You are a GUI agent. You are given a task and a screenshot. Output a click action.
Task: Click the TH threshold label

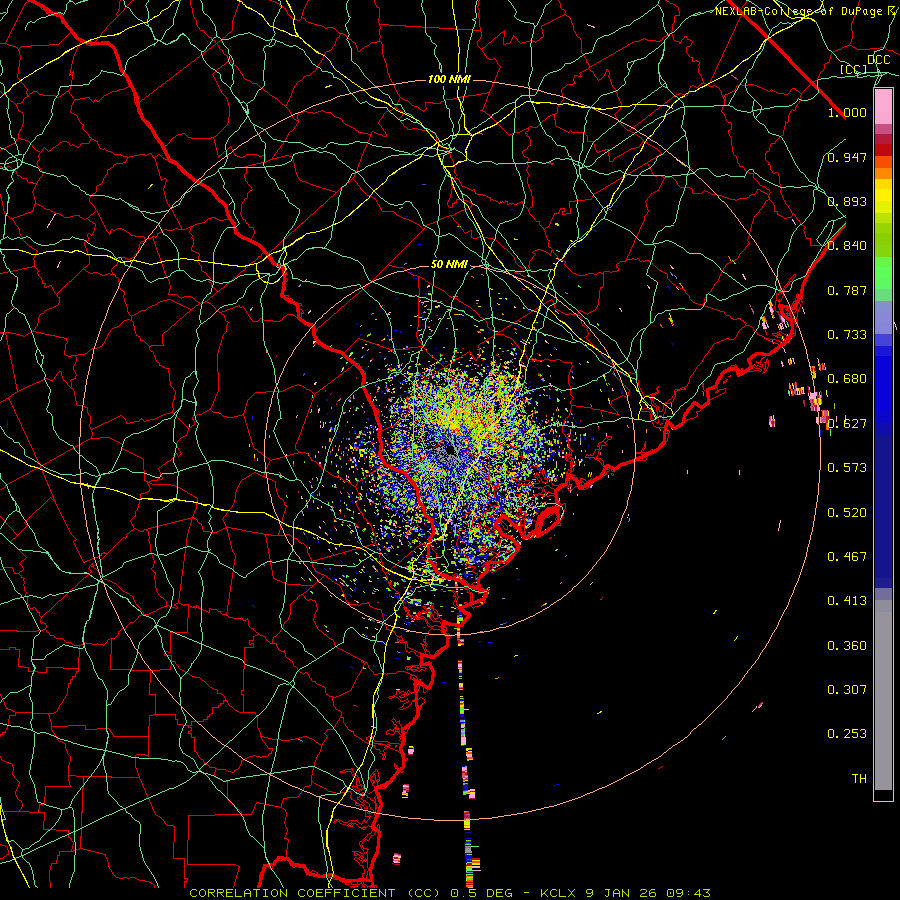[859, 779]
